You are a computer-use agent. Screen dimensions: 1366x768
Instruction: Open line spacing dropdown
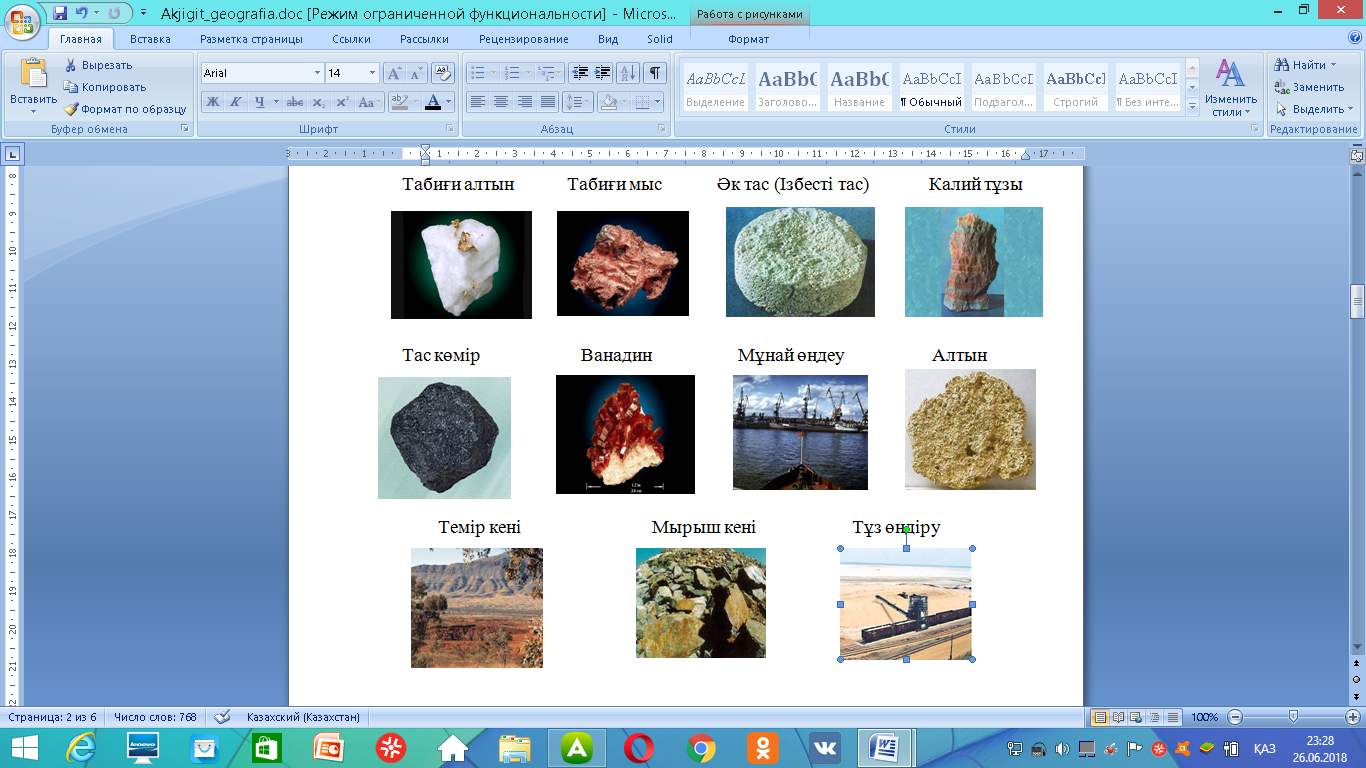pyautogui.click(x=578, y=102)
